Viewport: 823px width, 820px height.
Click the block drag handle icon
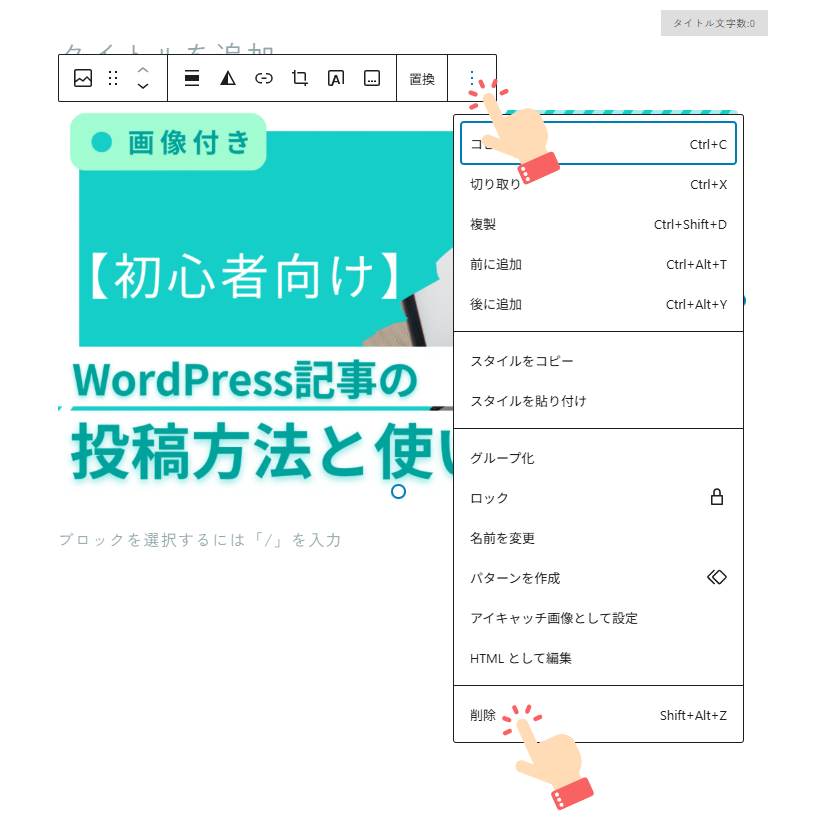(113, 78)
